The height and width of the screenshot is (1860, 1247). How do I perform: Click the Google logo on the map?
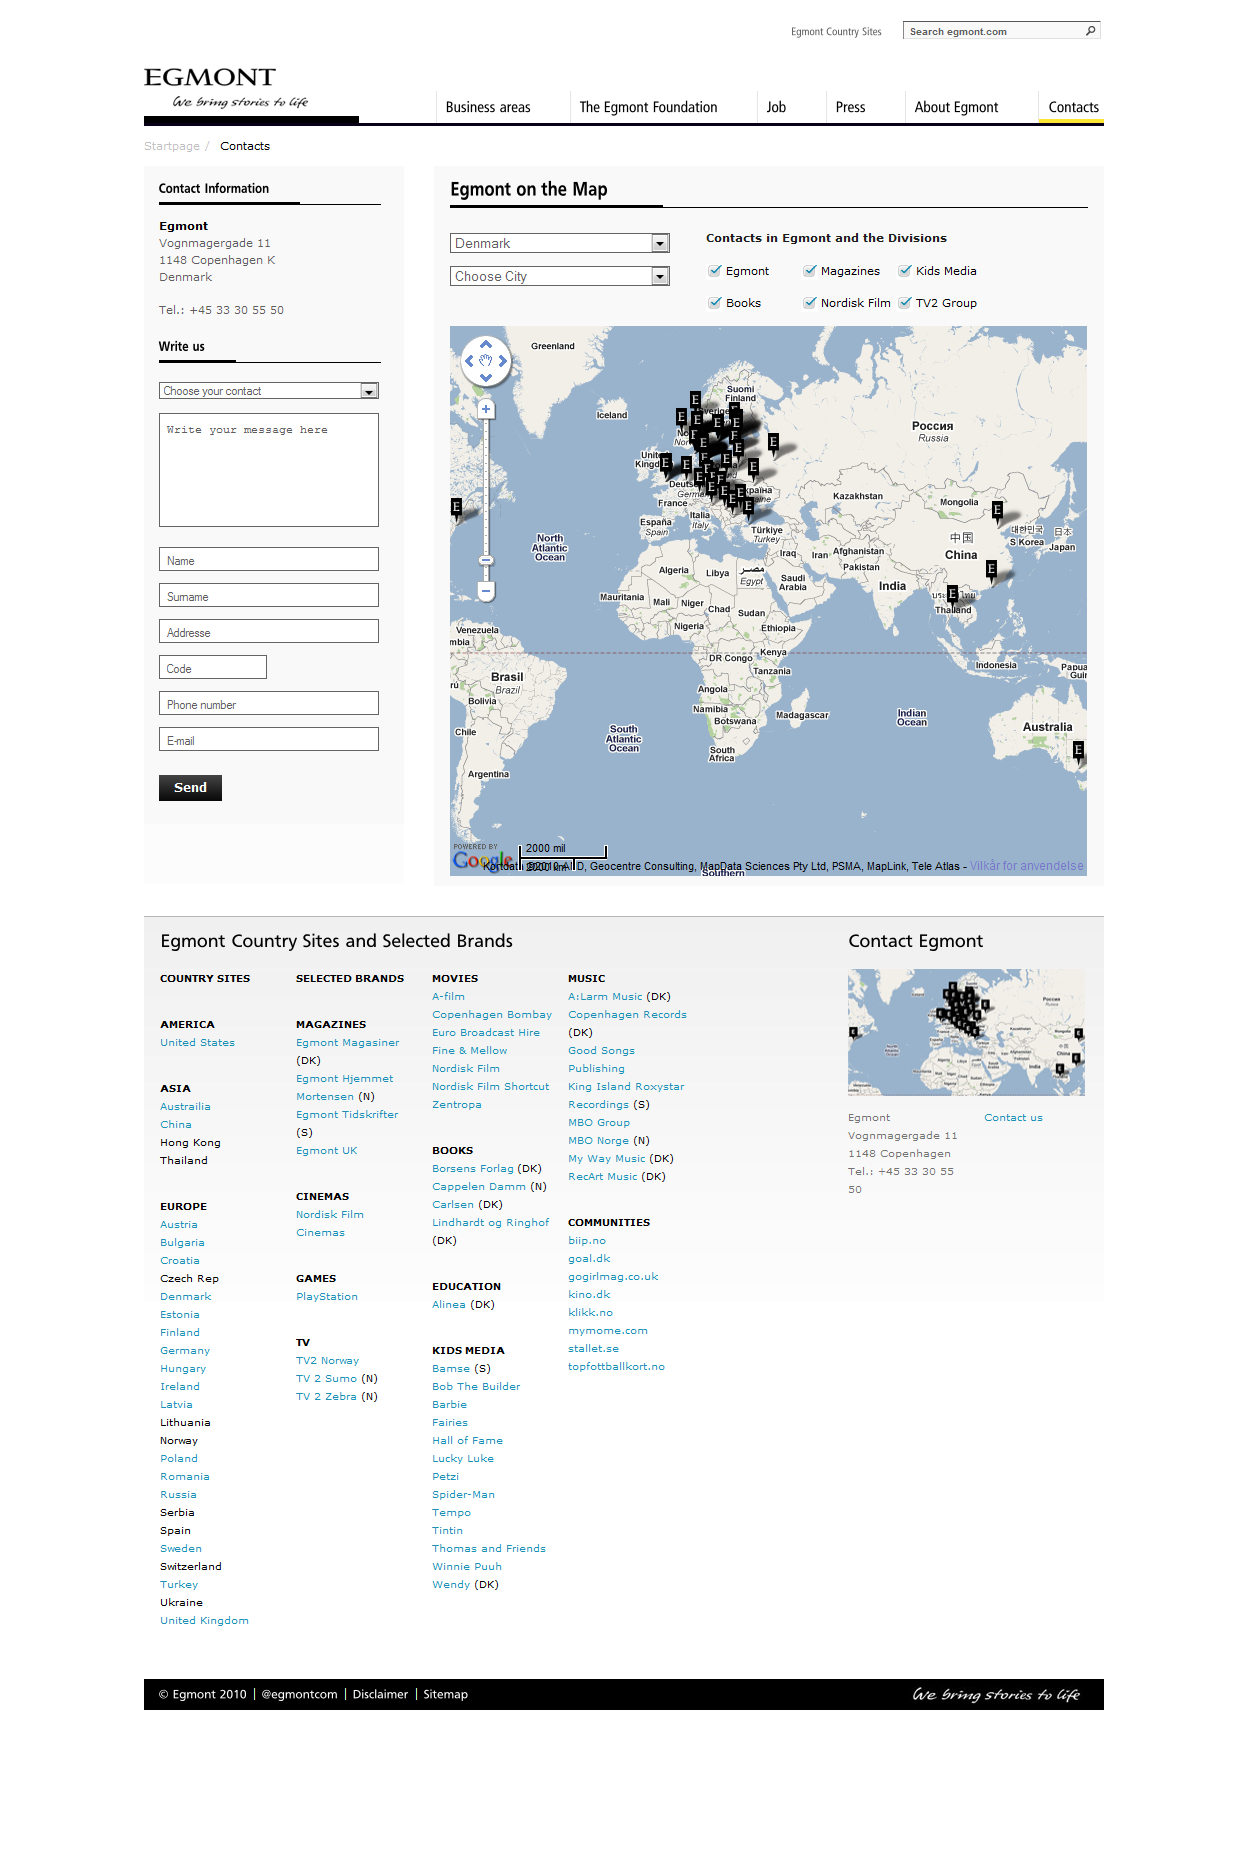(482, 860)
